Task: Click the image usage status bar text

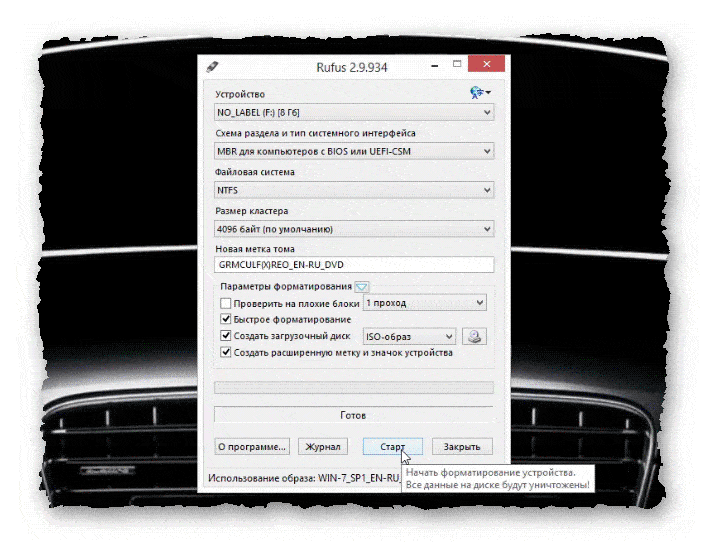Action: 304,478
